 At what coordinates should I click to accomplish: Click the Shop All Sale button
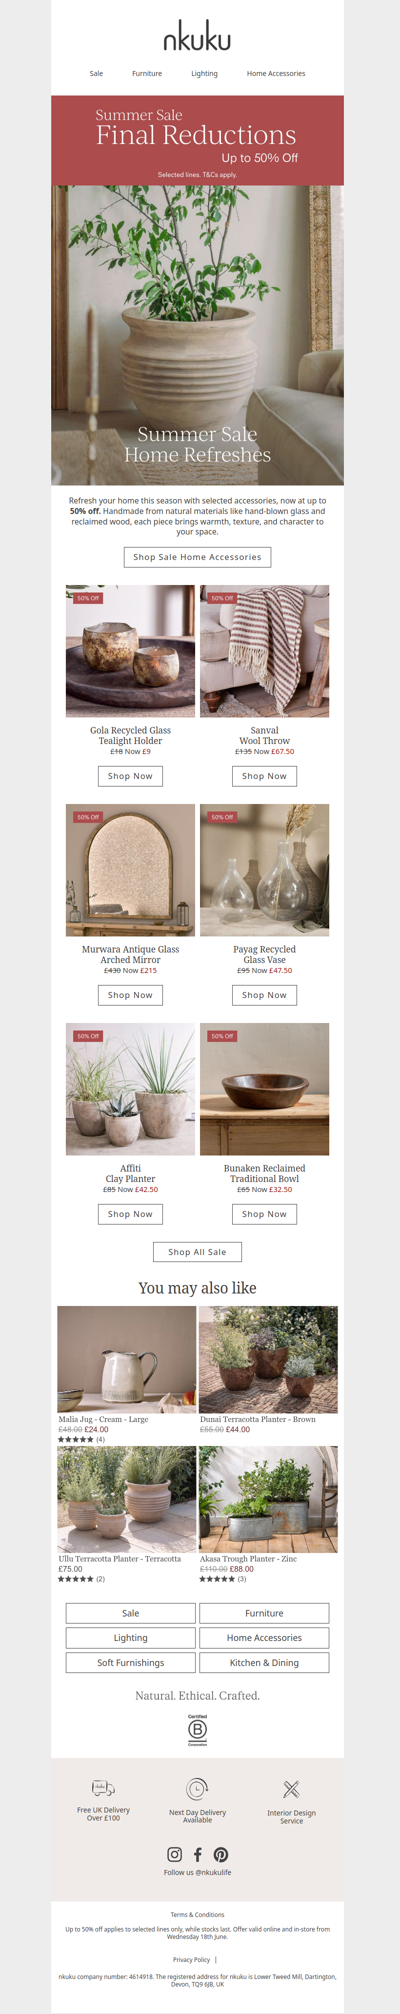click(x=197, y=1252)
